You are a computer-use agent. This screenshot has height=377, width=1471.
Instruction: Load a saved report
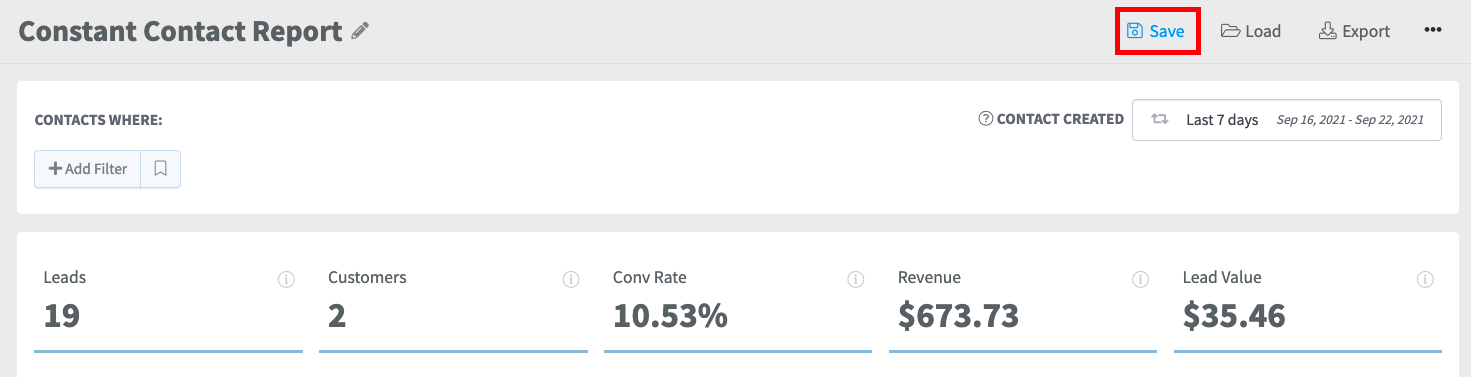click(x=1251, y=31)
